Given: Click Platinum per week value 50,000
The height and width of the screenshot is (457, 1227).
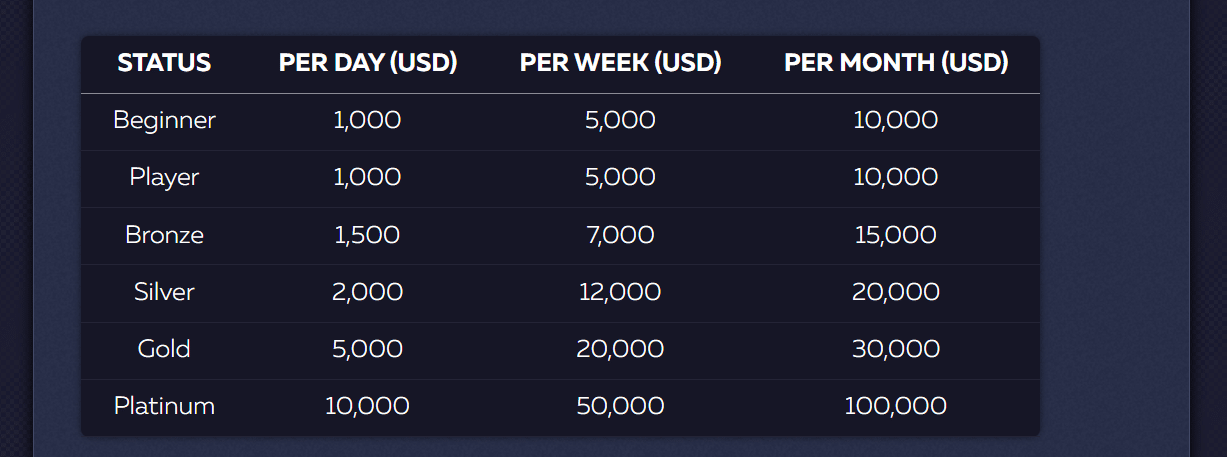Looking at the screenshot, I should click(620, 406).
